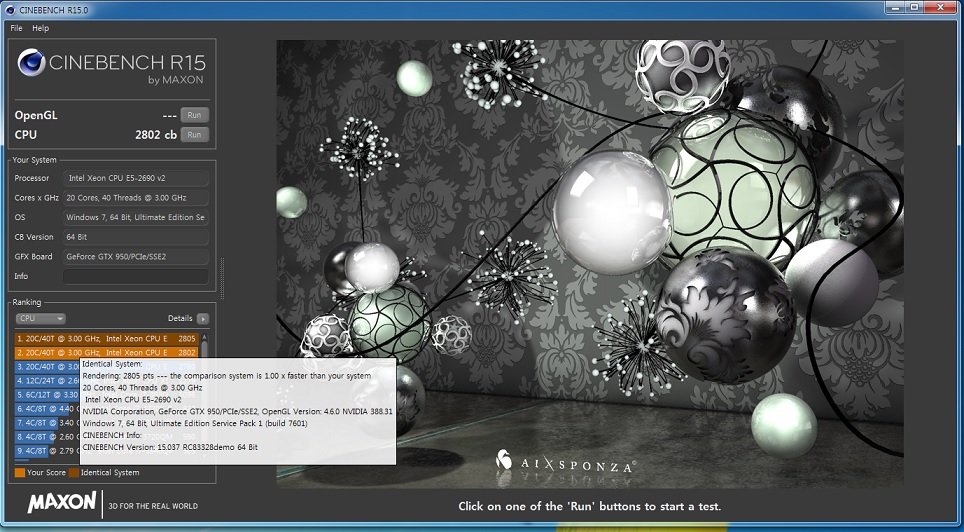Run the CPU benchmark test

click(194, 135)
